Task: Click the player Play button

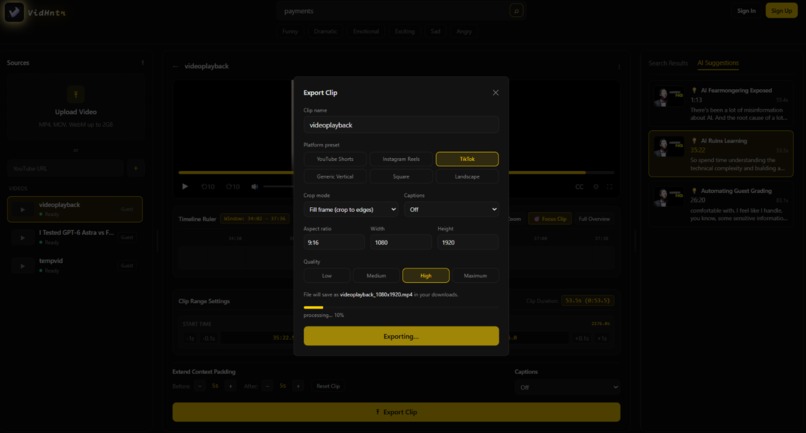Action: click(185, 186)
